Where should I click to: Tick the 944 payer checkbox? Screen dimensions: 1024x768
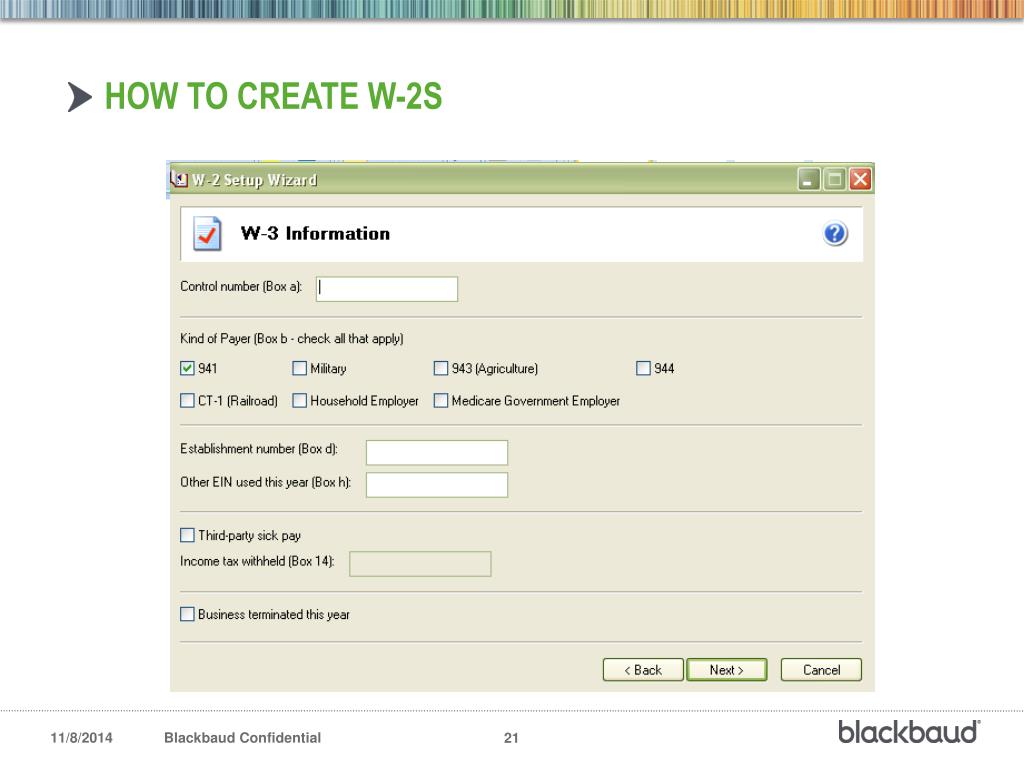(x=643, y=368)
